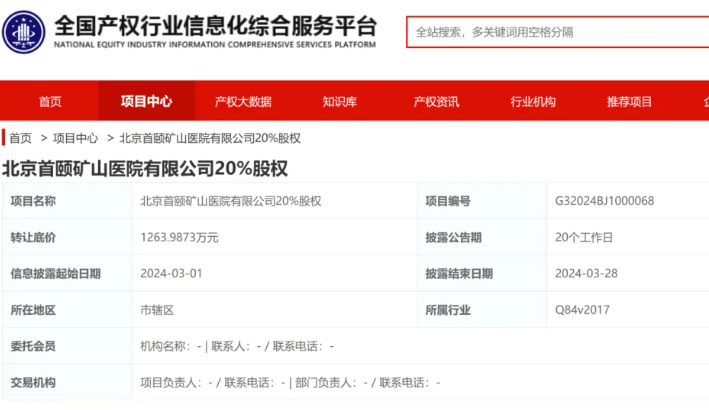The image size is (709, 410).
Task: Click the last breadcrumb for the 20%股权 project
Action: (209, 138)
